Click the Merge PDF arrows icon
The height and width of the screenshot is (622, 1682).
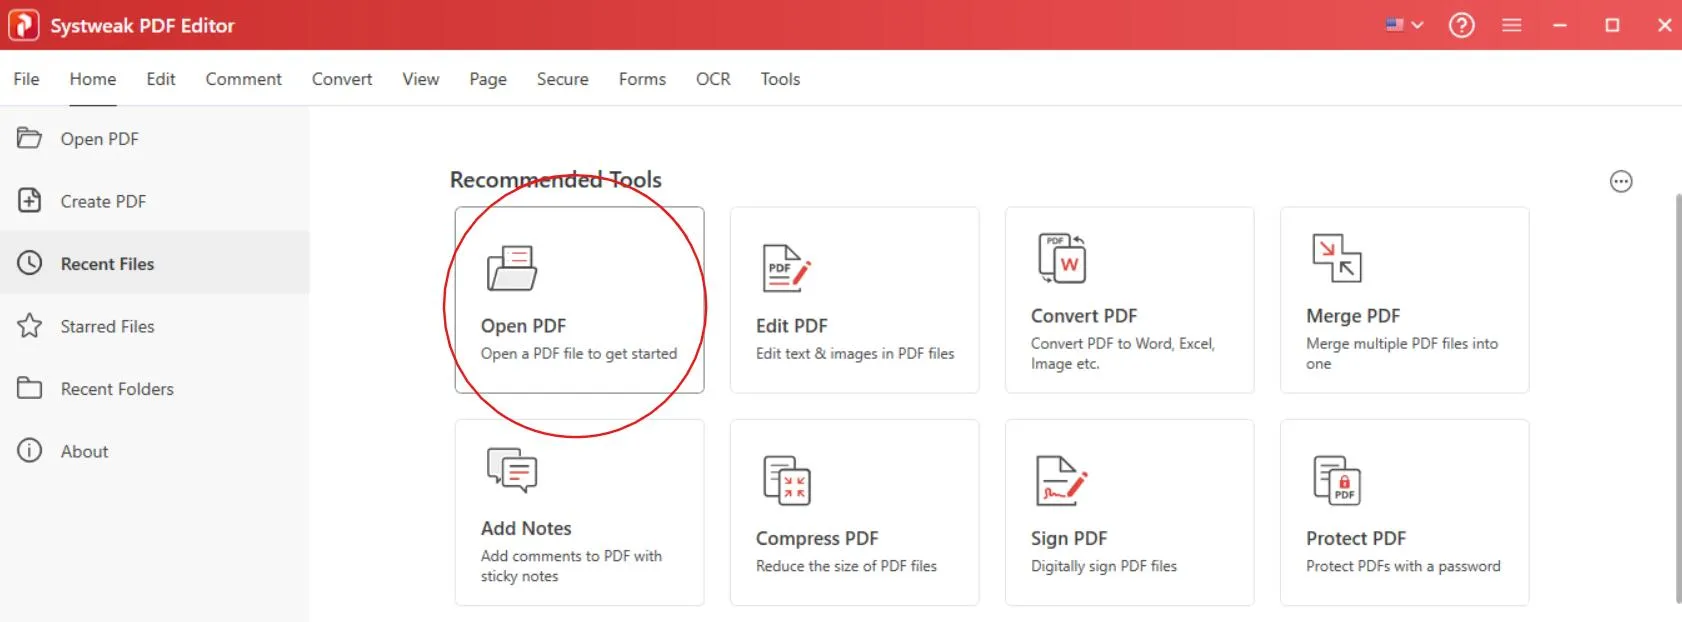(1336, 258)
